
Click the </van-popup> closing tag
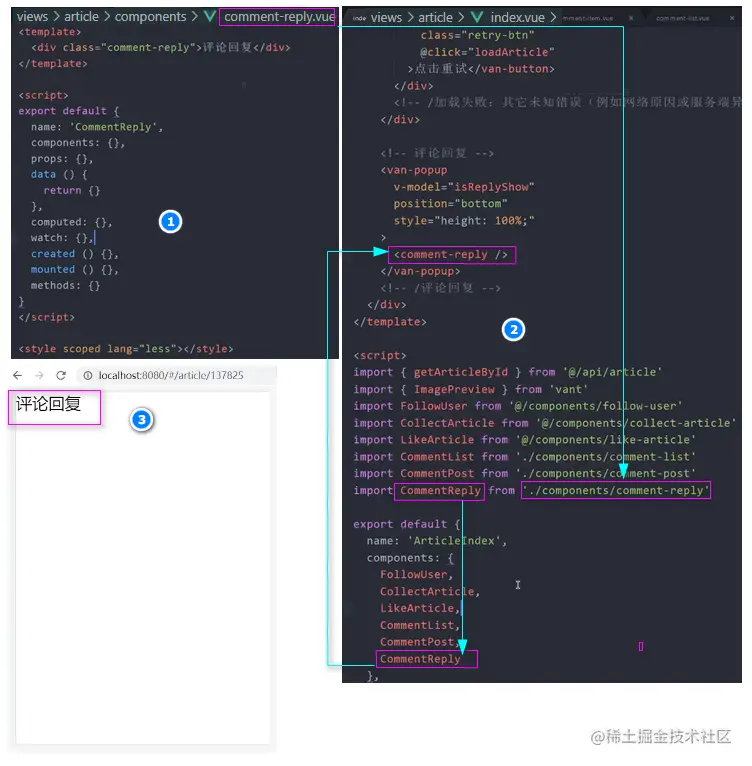point(420,271)
